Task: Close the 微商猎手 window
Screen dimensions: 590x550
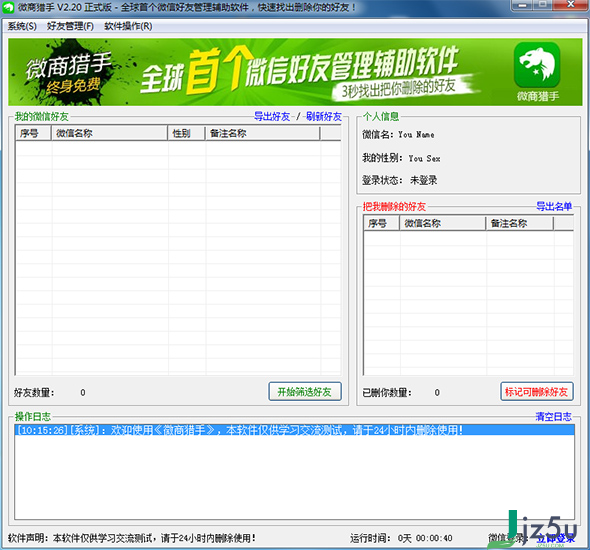Action: pyautogui.click(x=571, y=5)
